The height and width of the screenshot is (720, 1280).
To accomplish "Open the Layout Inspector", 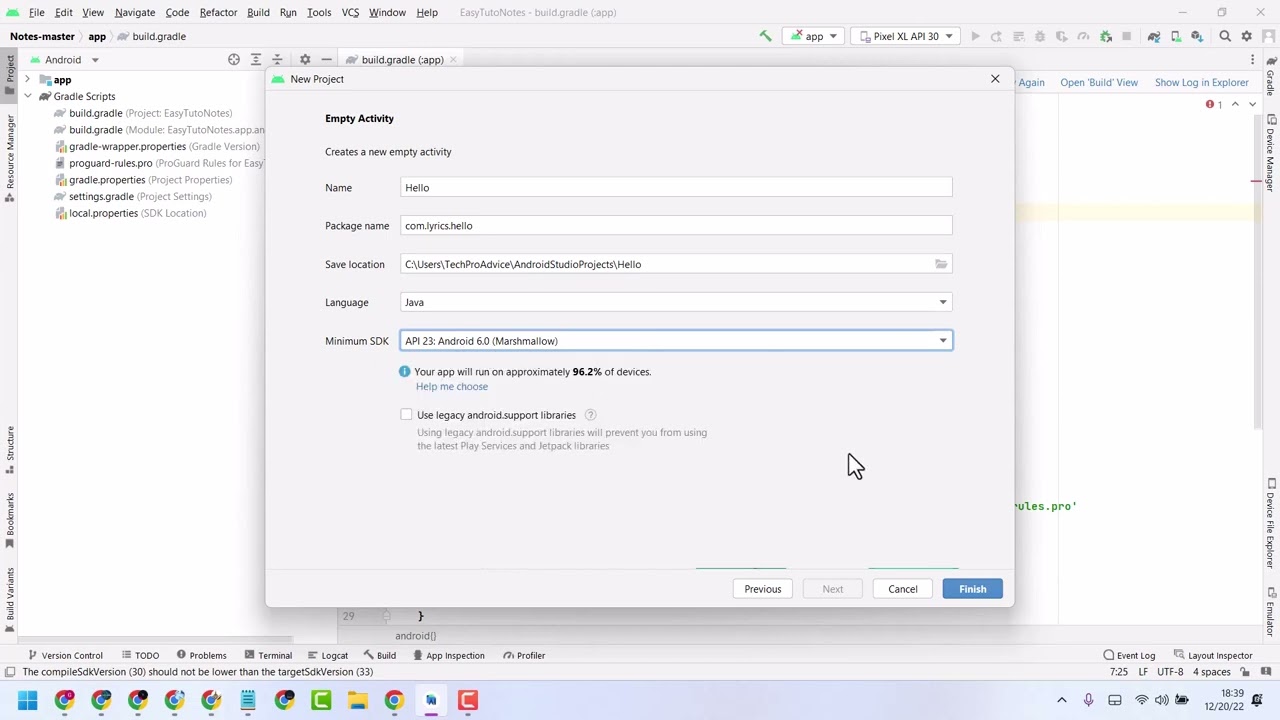I will pos(1212,656).
